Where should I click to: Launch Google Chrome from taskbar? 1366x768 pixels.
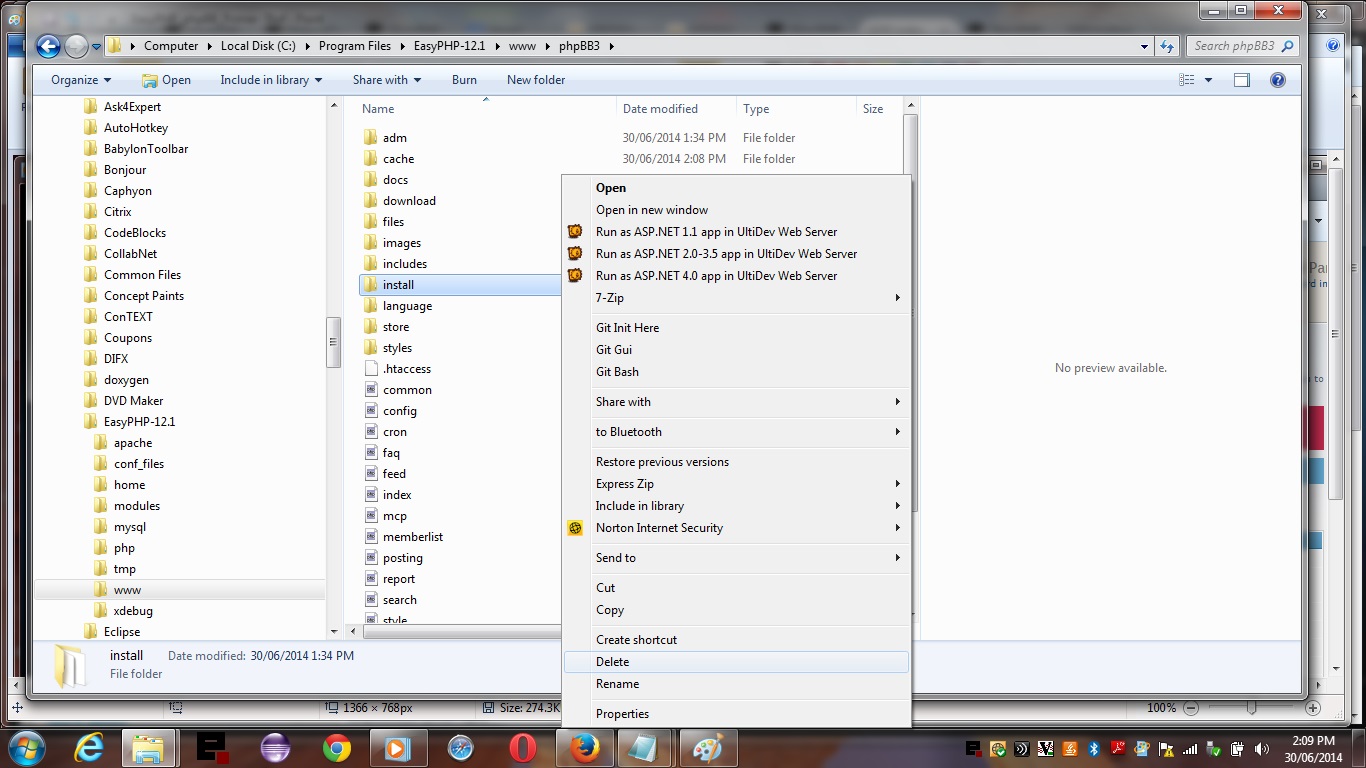[336, 748]
